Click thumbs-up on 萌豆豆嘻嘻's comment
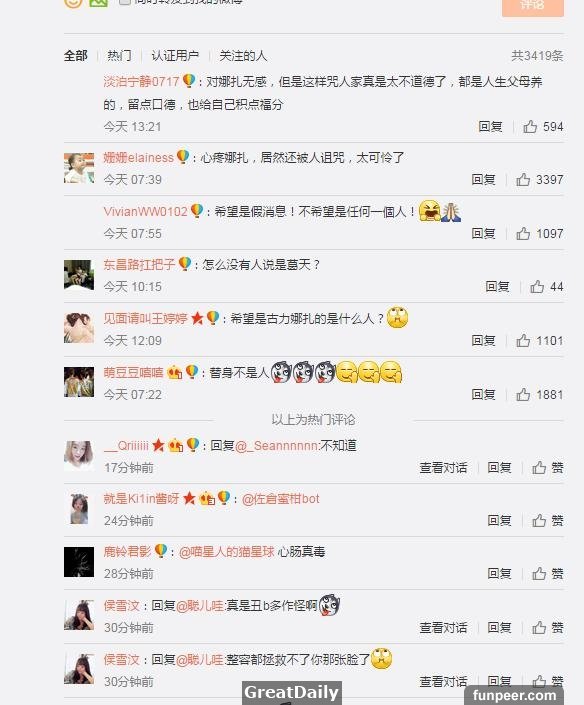 pyautogui.click(x=523, y=394)
